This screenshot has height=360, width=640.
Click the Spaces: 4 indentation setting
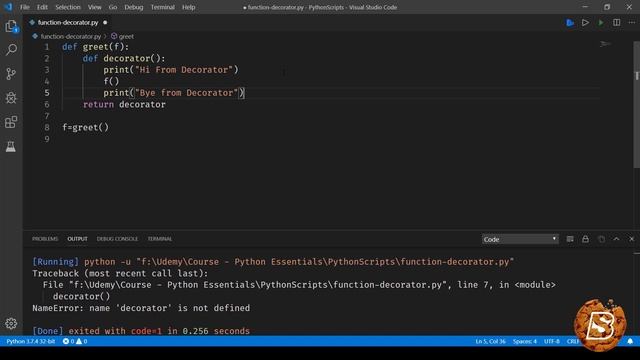coord(524,341)
